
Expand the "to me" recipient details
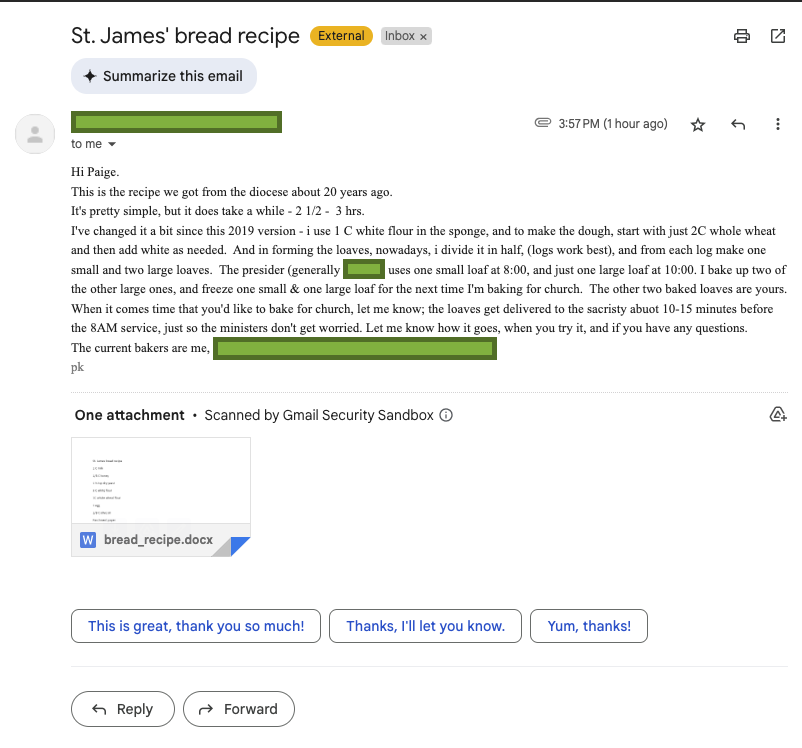point(112,144)
